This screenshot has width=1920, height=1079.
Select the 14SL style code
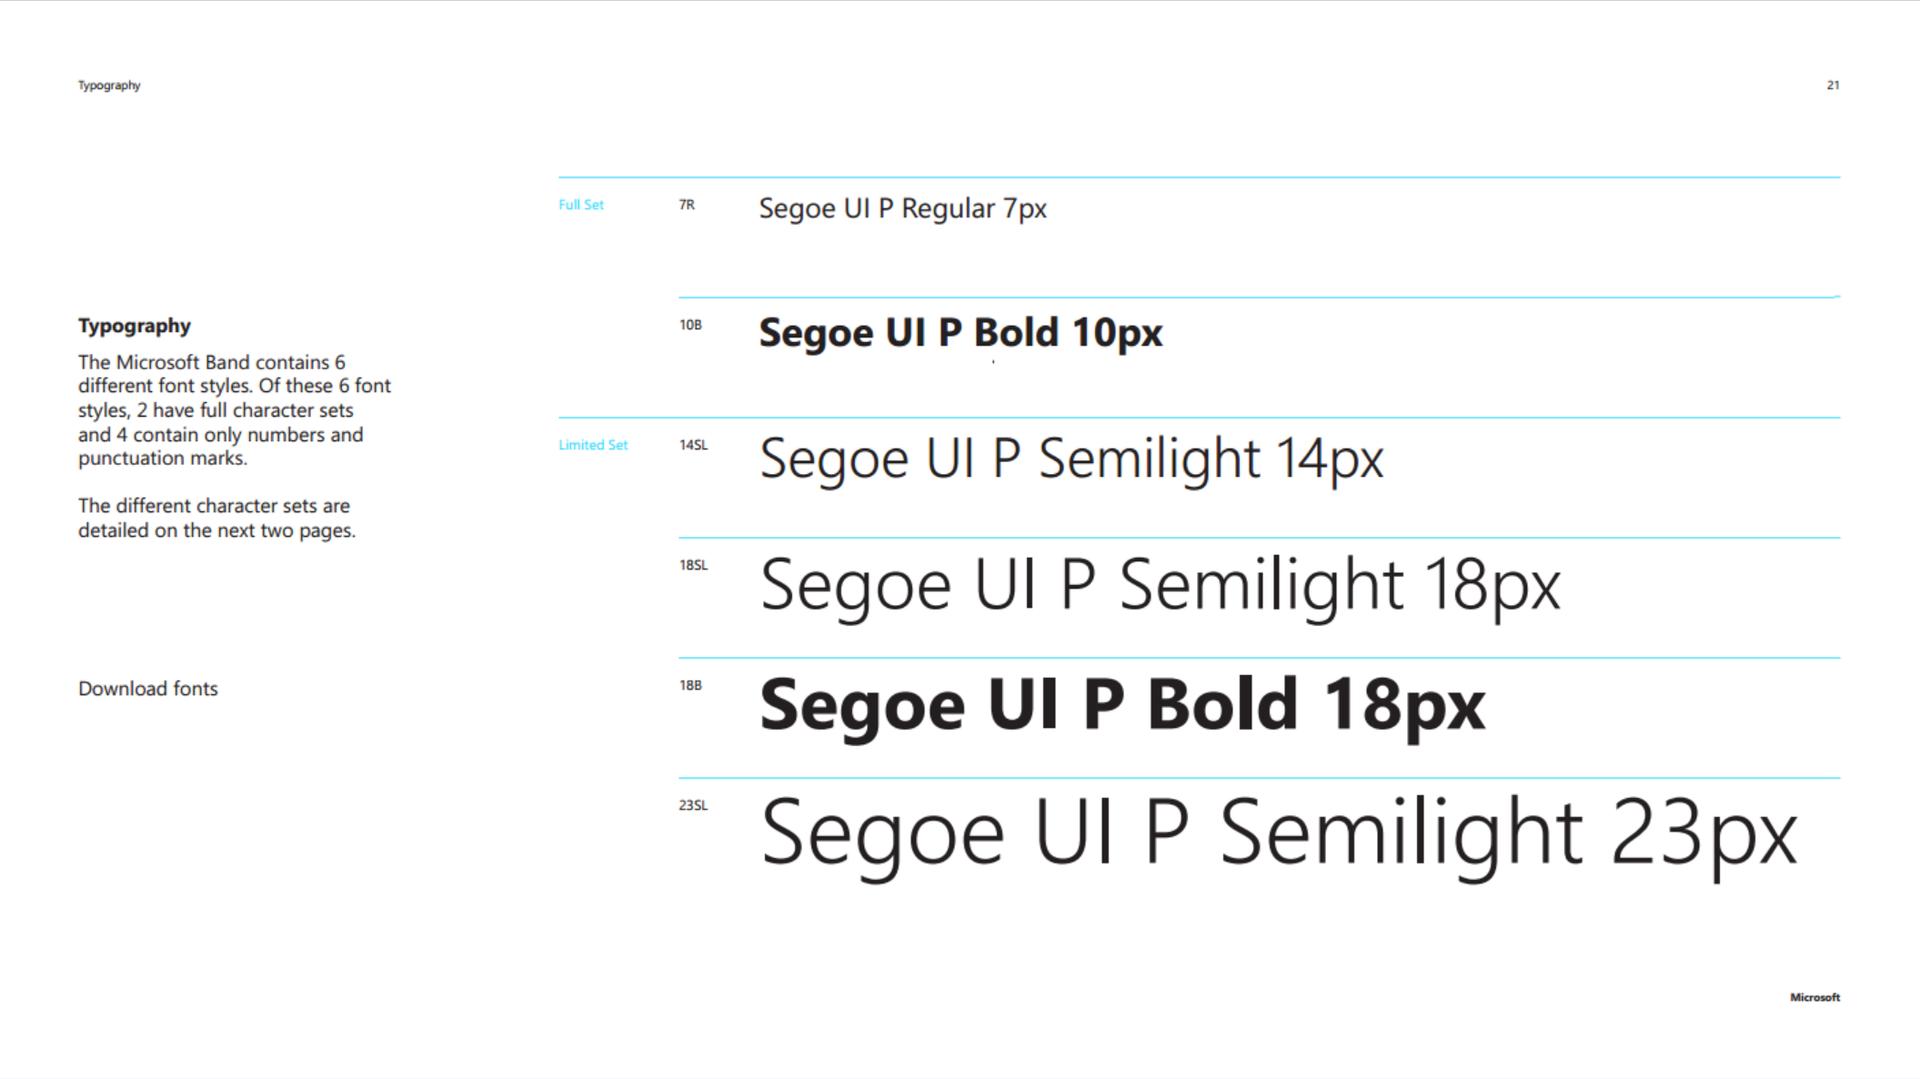(x=693, y=444)
